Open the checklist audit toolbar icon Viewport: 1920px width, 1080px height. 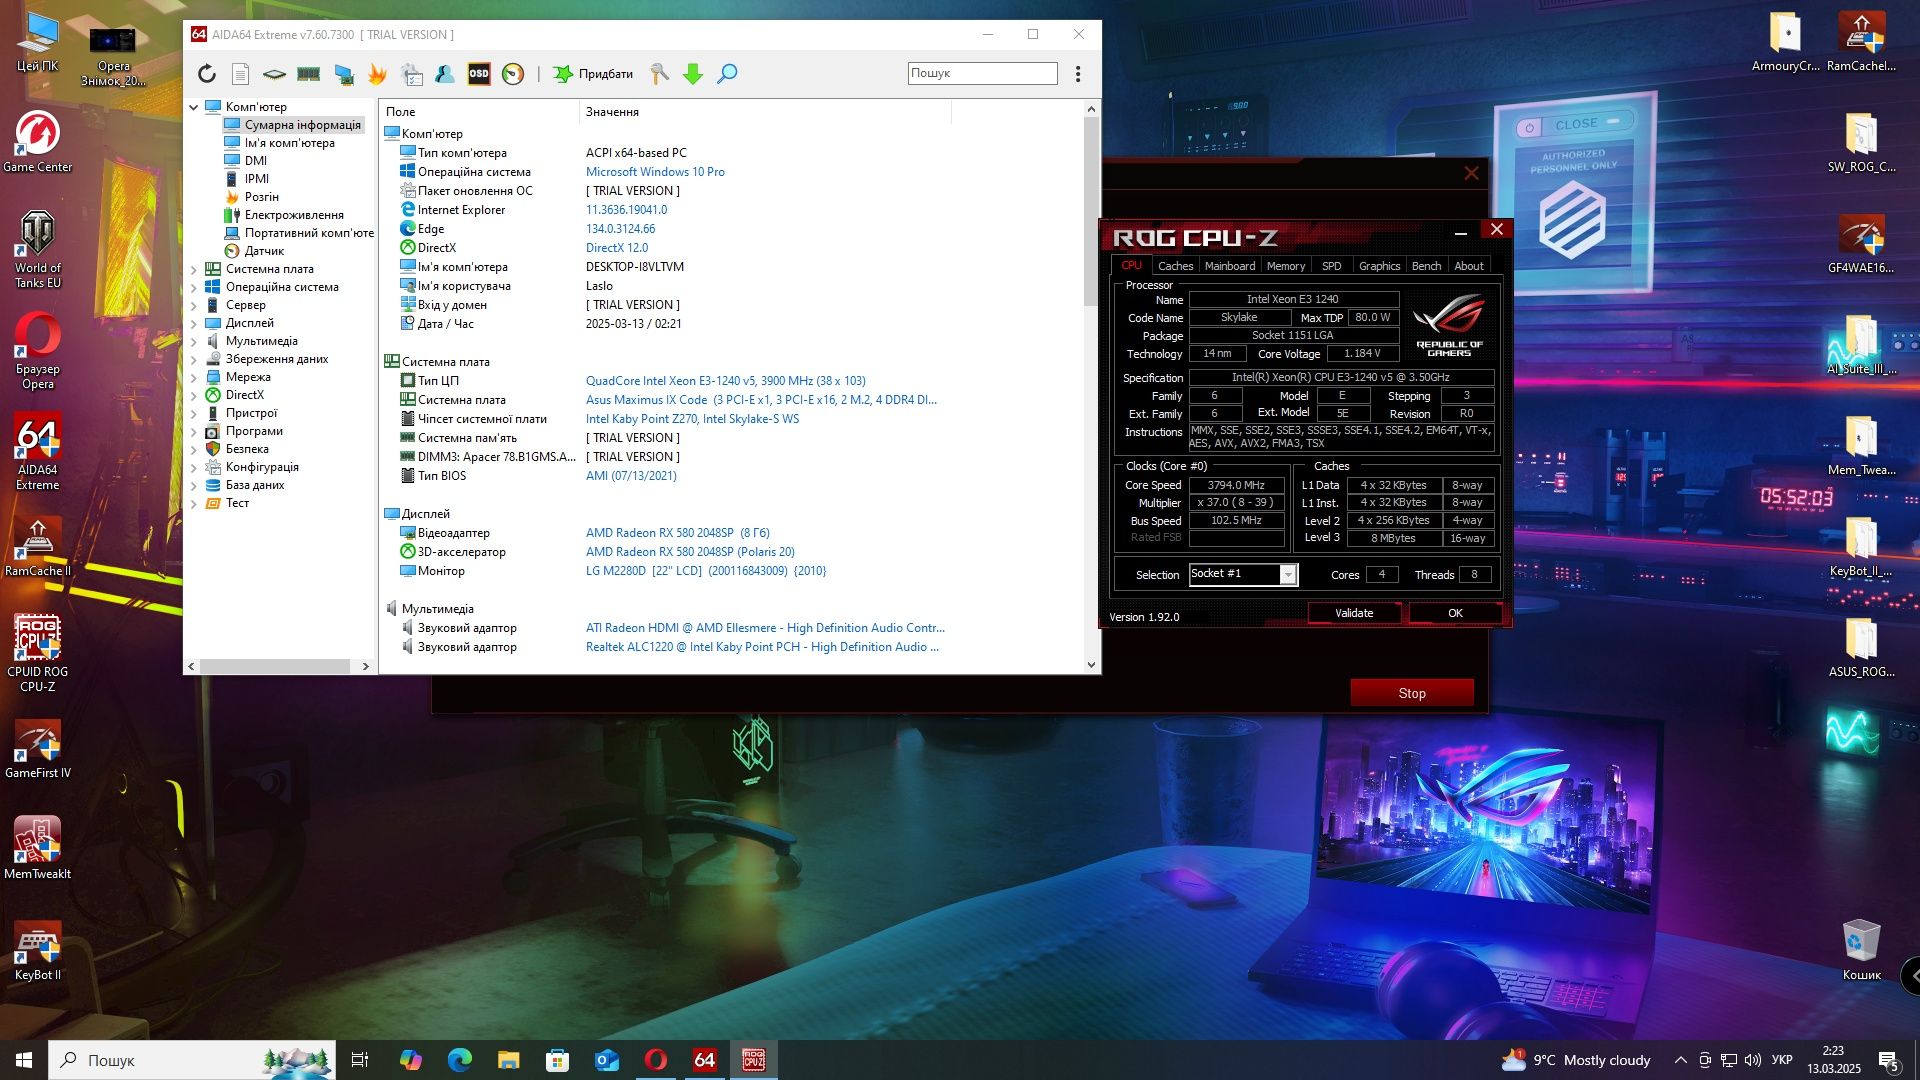coord(412,74)
